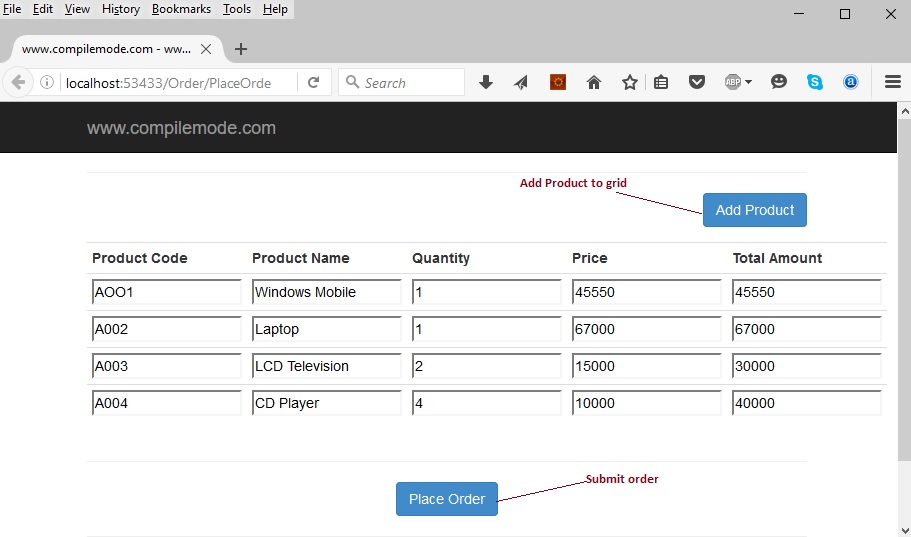The width and height of the screenshot is (911, 537).
Task: Reload the current page
Action: click(x=313, y=83)
